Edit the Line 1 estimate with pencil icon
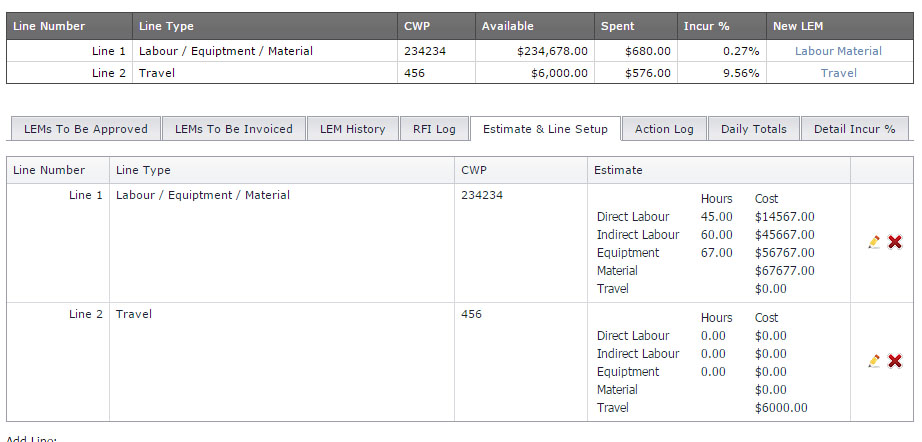Screen dimensions: 922x442 875,242
